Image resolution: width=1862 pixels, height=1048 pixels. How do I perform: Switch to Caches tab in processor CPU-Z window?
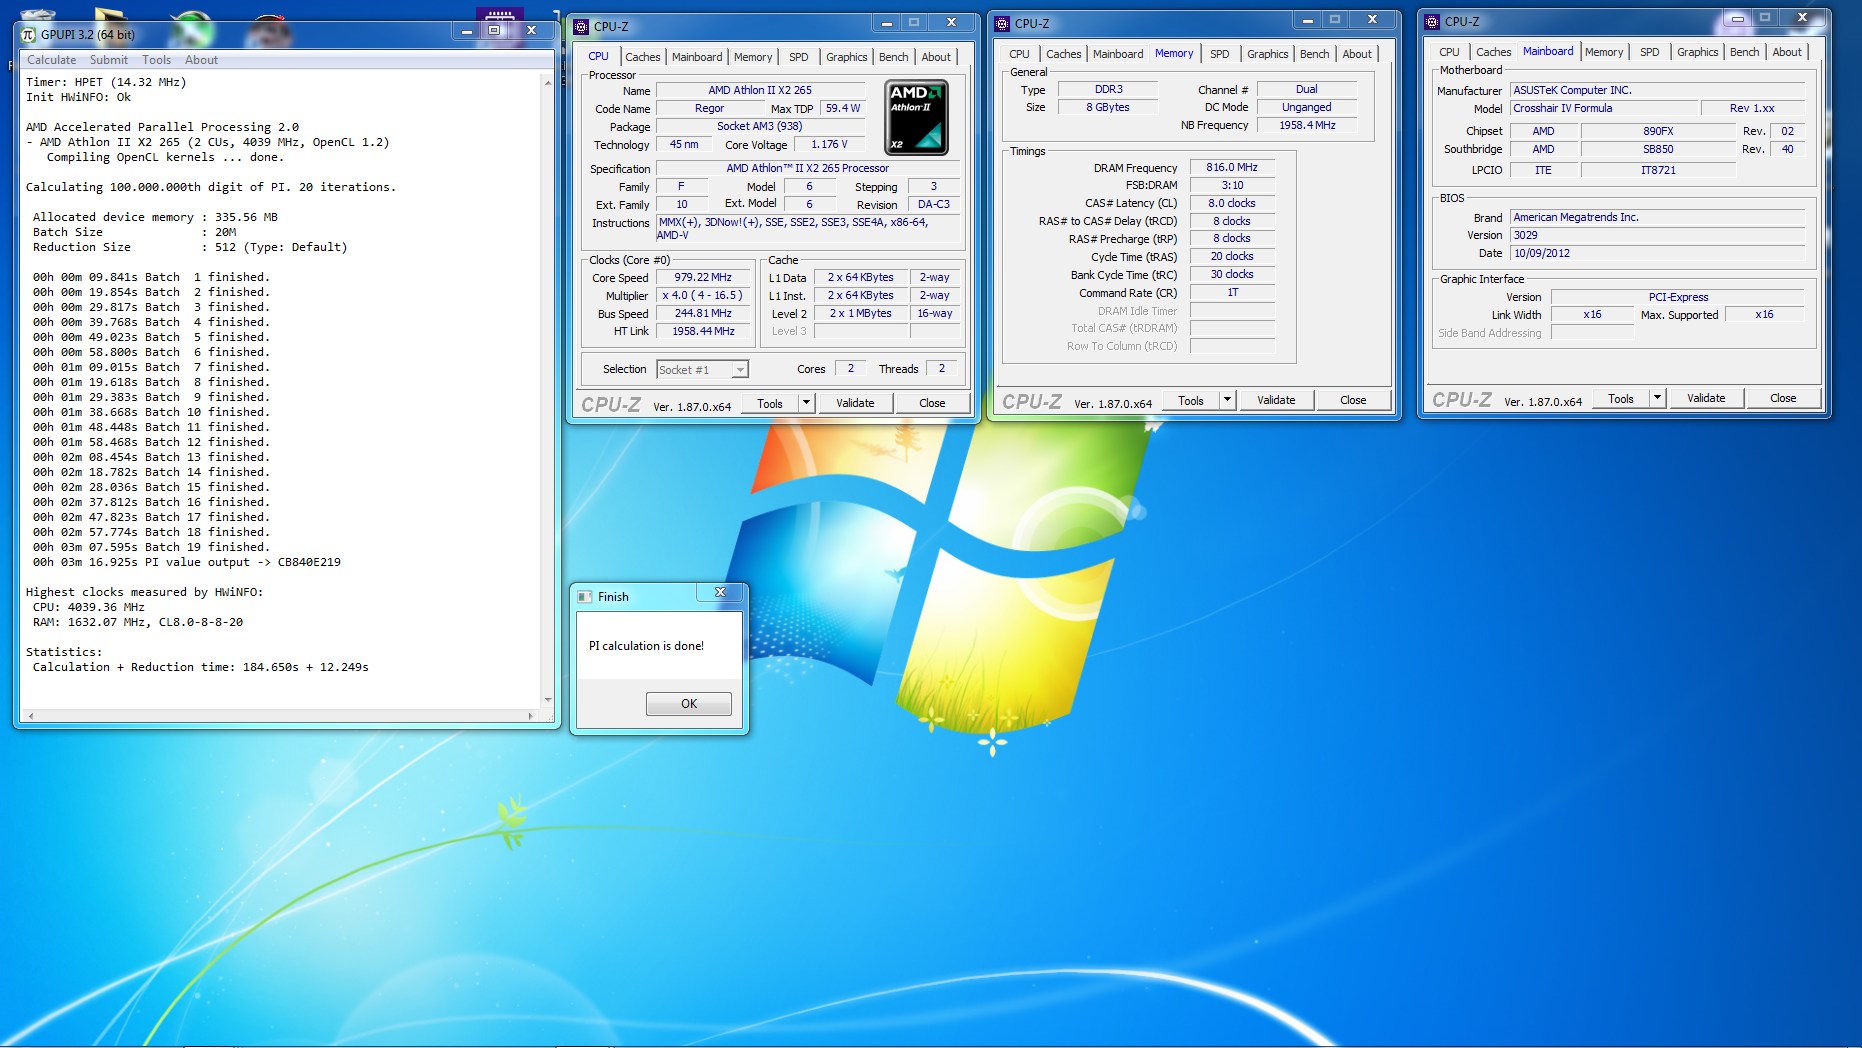pos(643,57)
